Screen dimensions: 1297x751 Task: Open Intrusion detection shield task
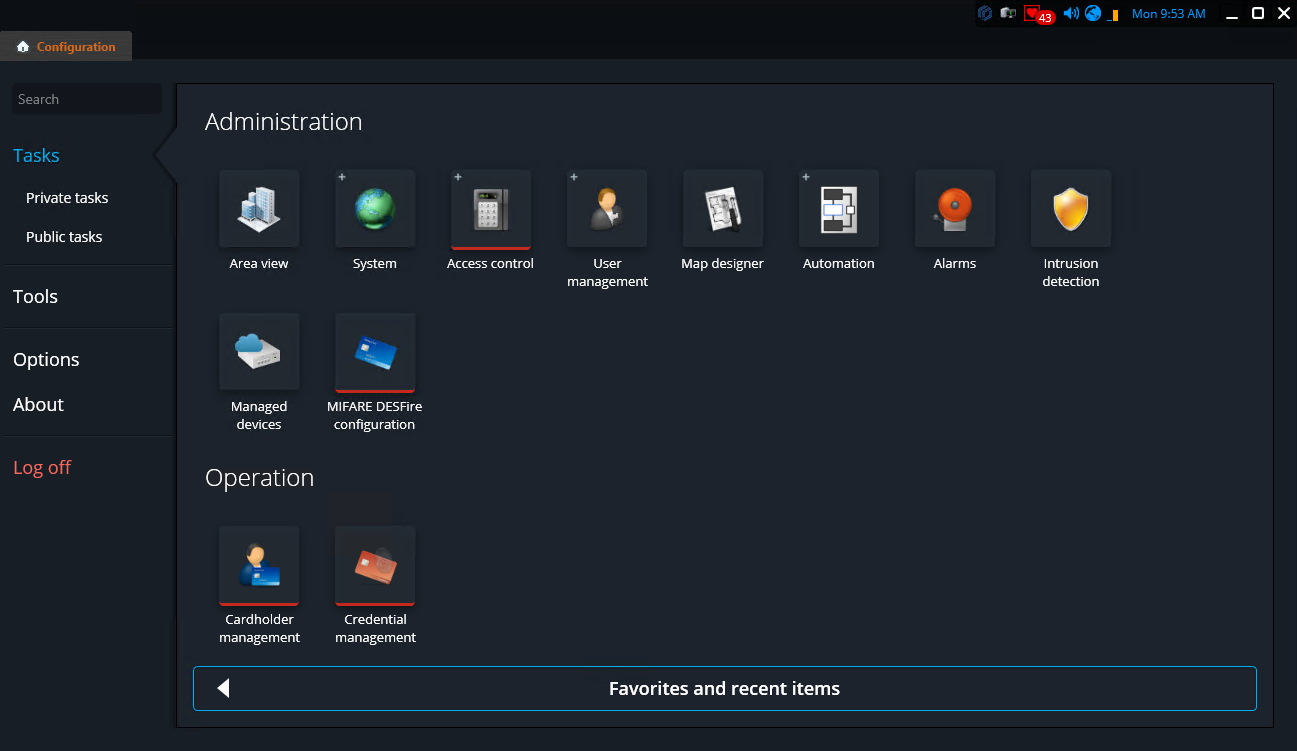[x=1071, y=209]
